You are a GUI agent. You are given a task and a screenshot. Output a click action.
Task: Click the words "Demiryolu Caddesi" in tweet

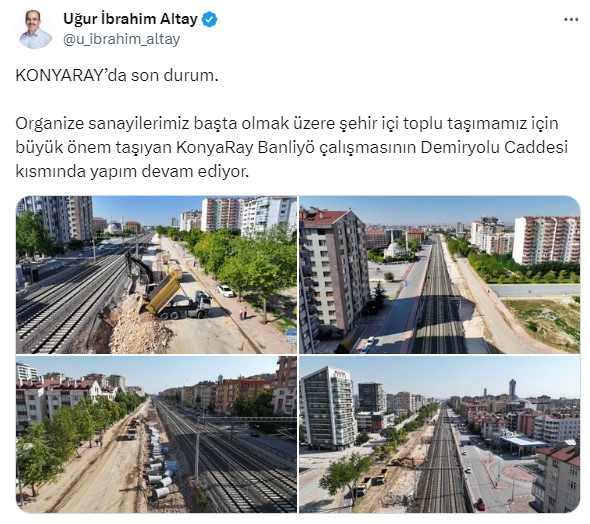(494, 148)
